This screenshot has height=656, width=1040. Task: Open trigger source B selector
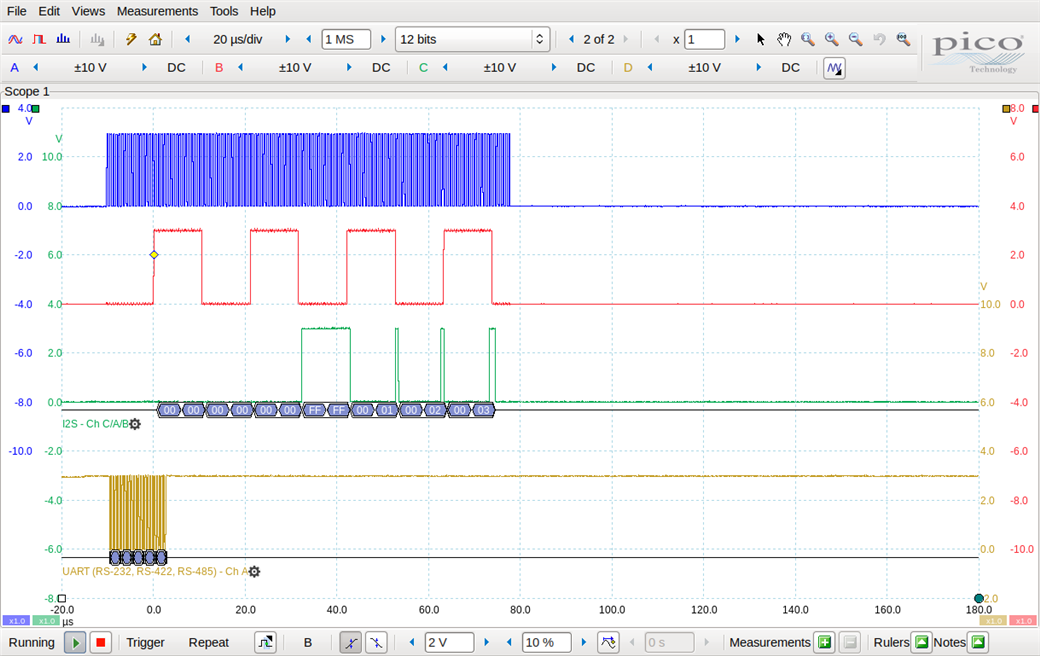click(308, 642)
